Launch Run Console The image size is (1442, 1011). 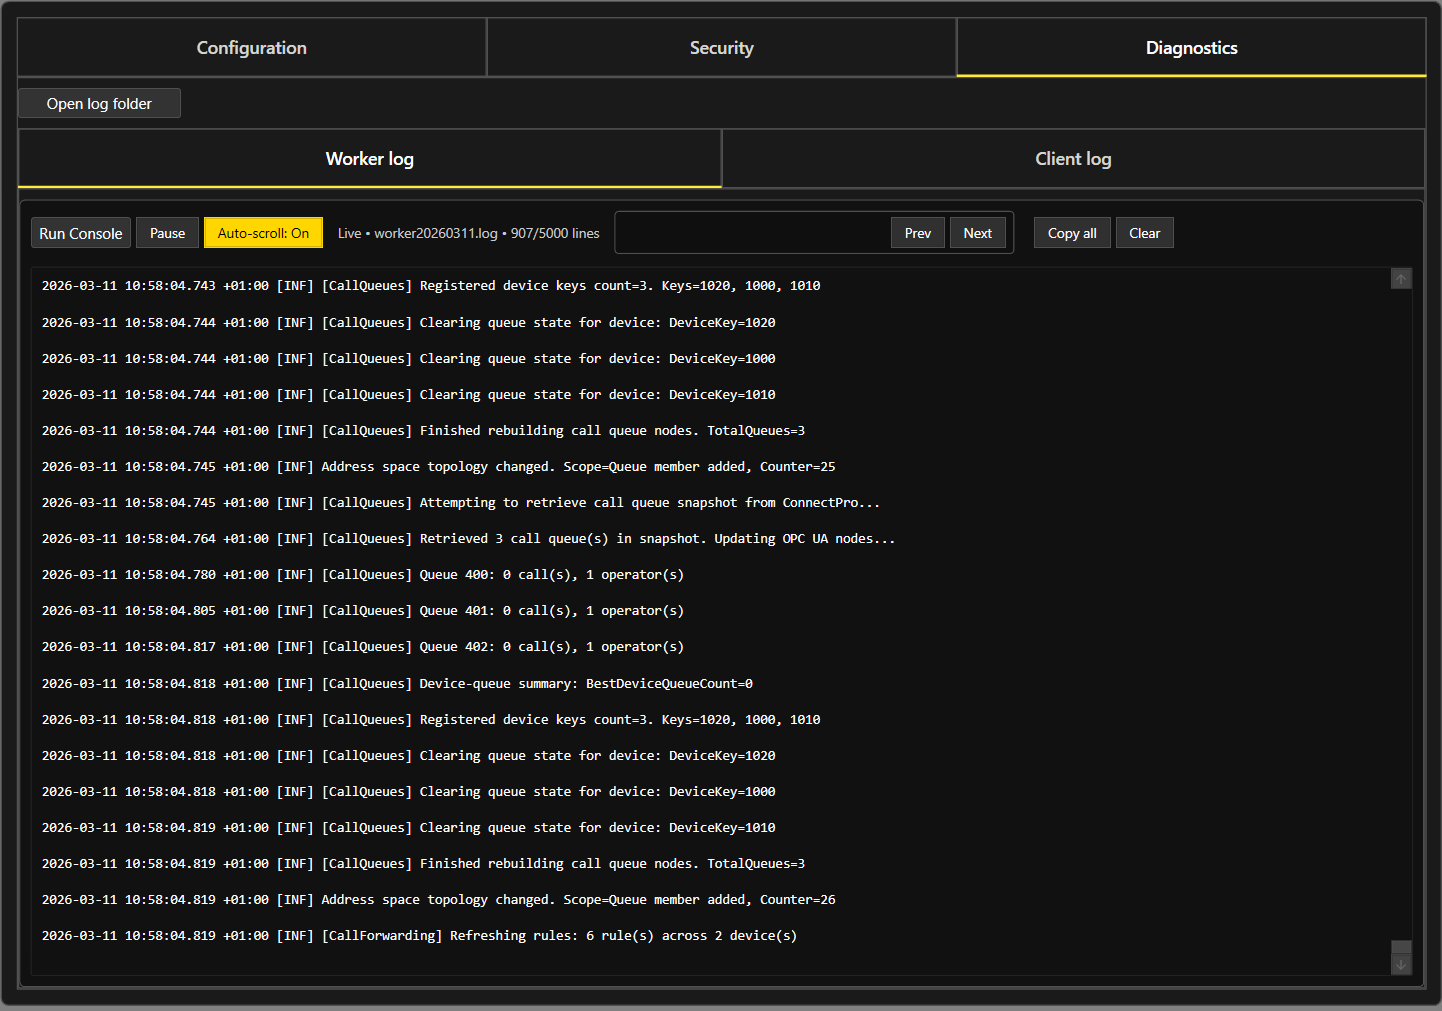81,233
